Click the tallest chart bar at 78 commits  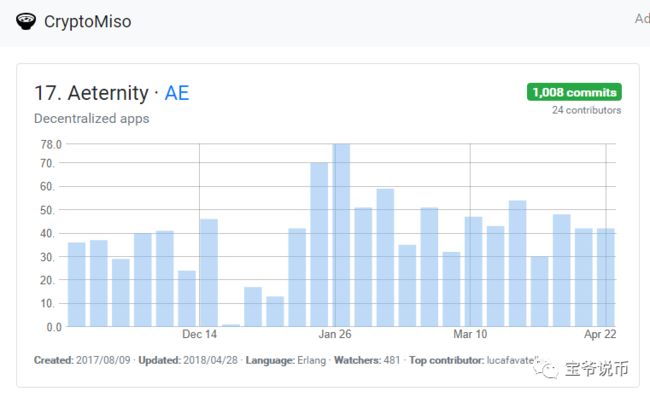(x=342, y=235)
